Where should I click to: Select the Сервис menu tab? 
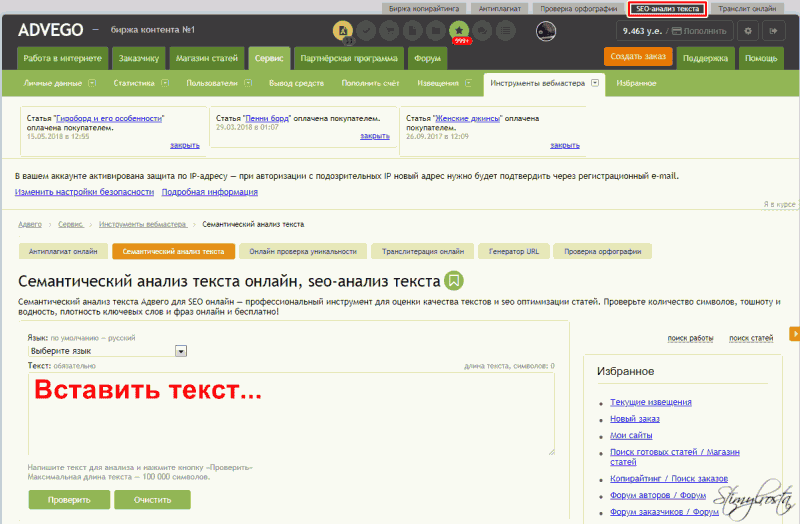click(269, 59)
